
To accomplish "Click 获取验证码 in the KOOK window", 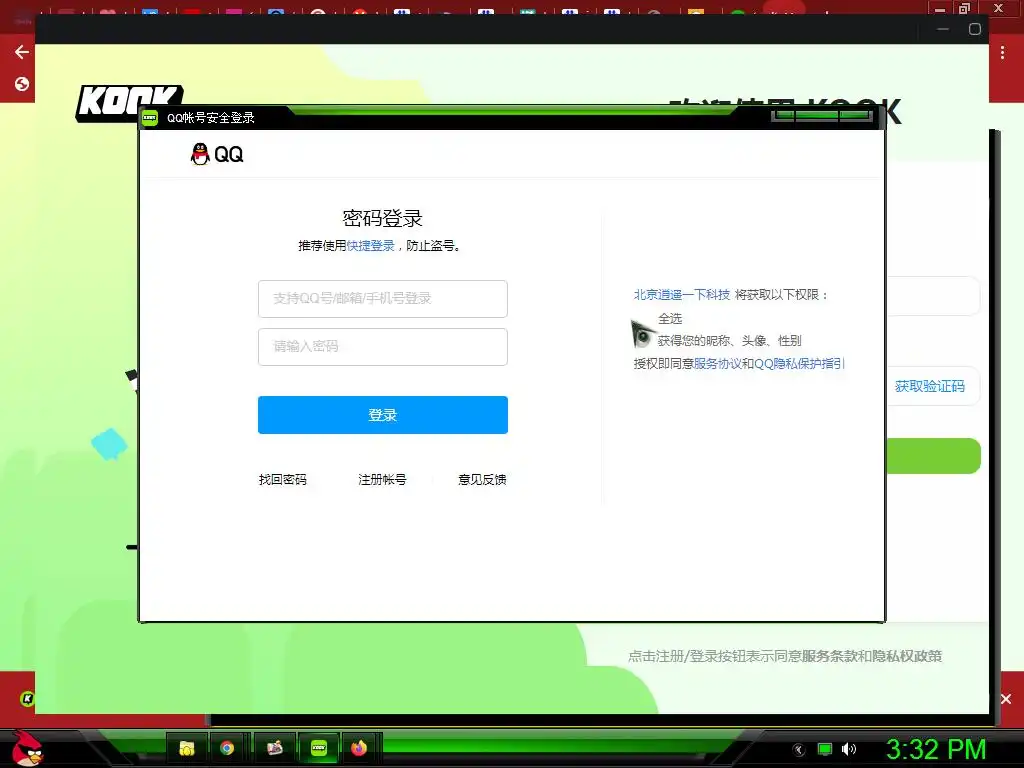I will 930,386.
